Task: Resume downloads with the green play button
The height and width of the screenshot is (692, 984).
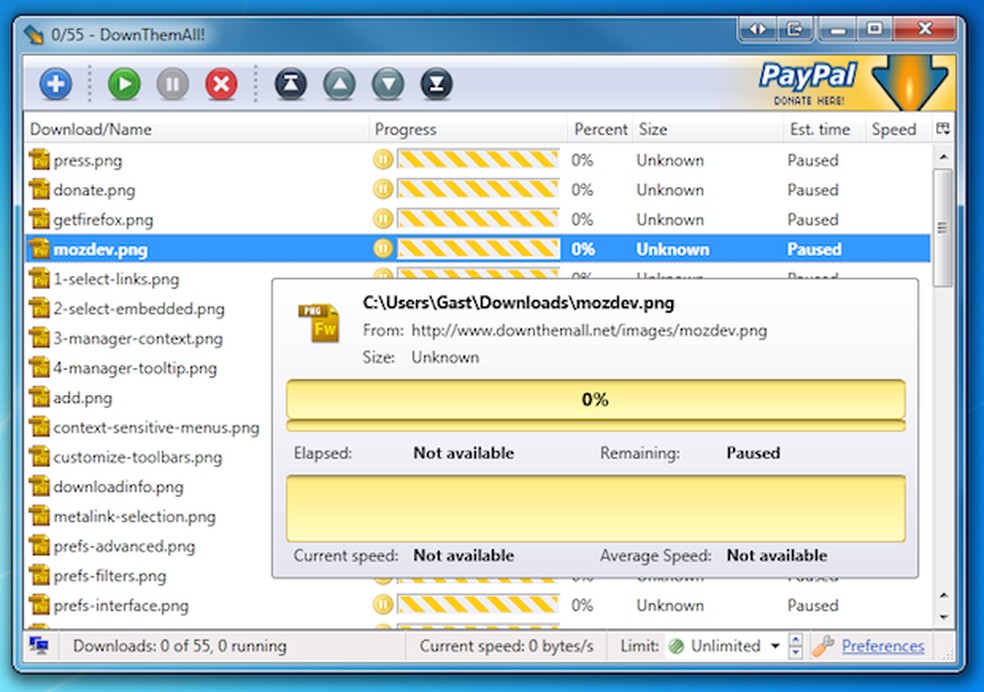Action: [124, 84]
